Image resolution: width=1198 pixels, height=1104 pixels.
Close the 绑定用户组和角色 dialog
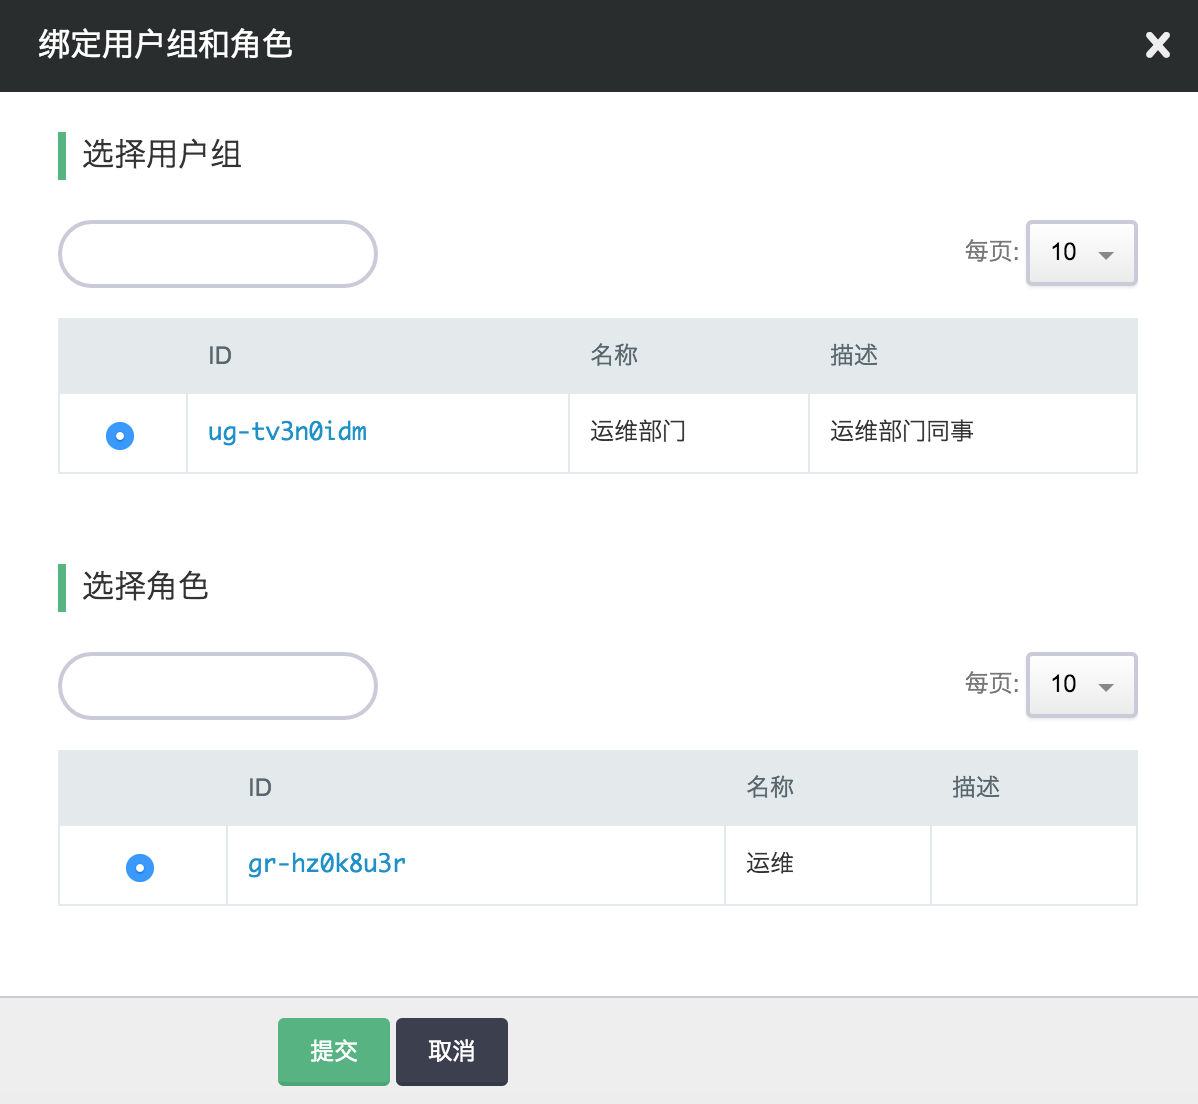(x=1157, y=45)
